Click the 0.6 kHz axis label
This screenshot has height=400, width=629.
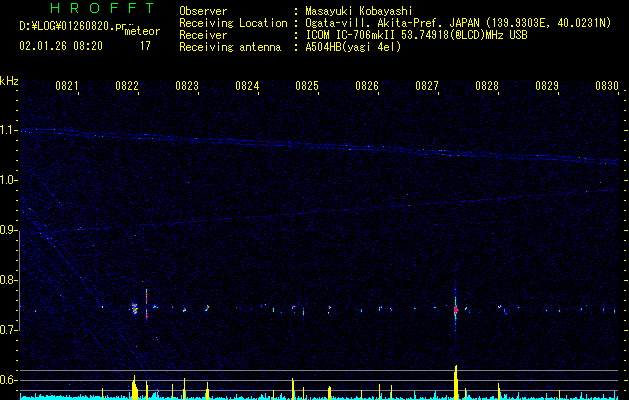tap(9, 380)
